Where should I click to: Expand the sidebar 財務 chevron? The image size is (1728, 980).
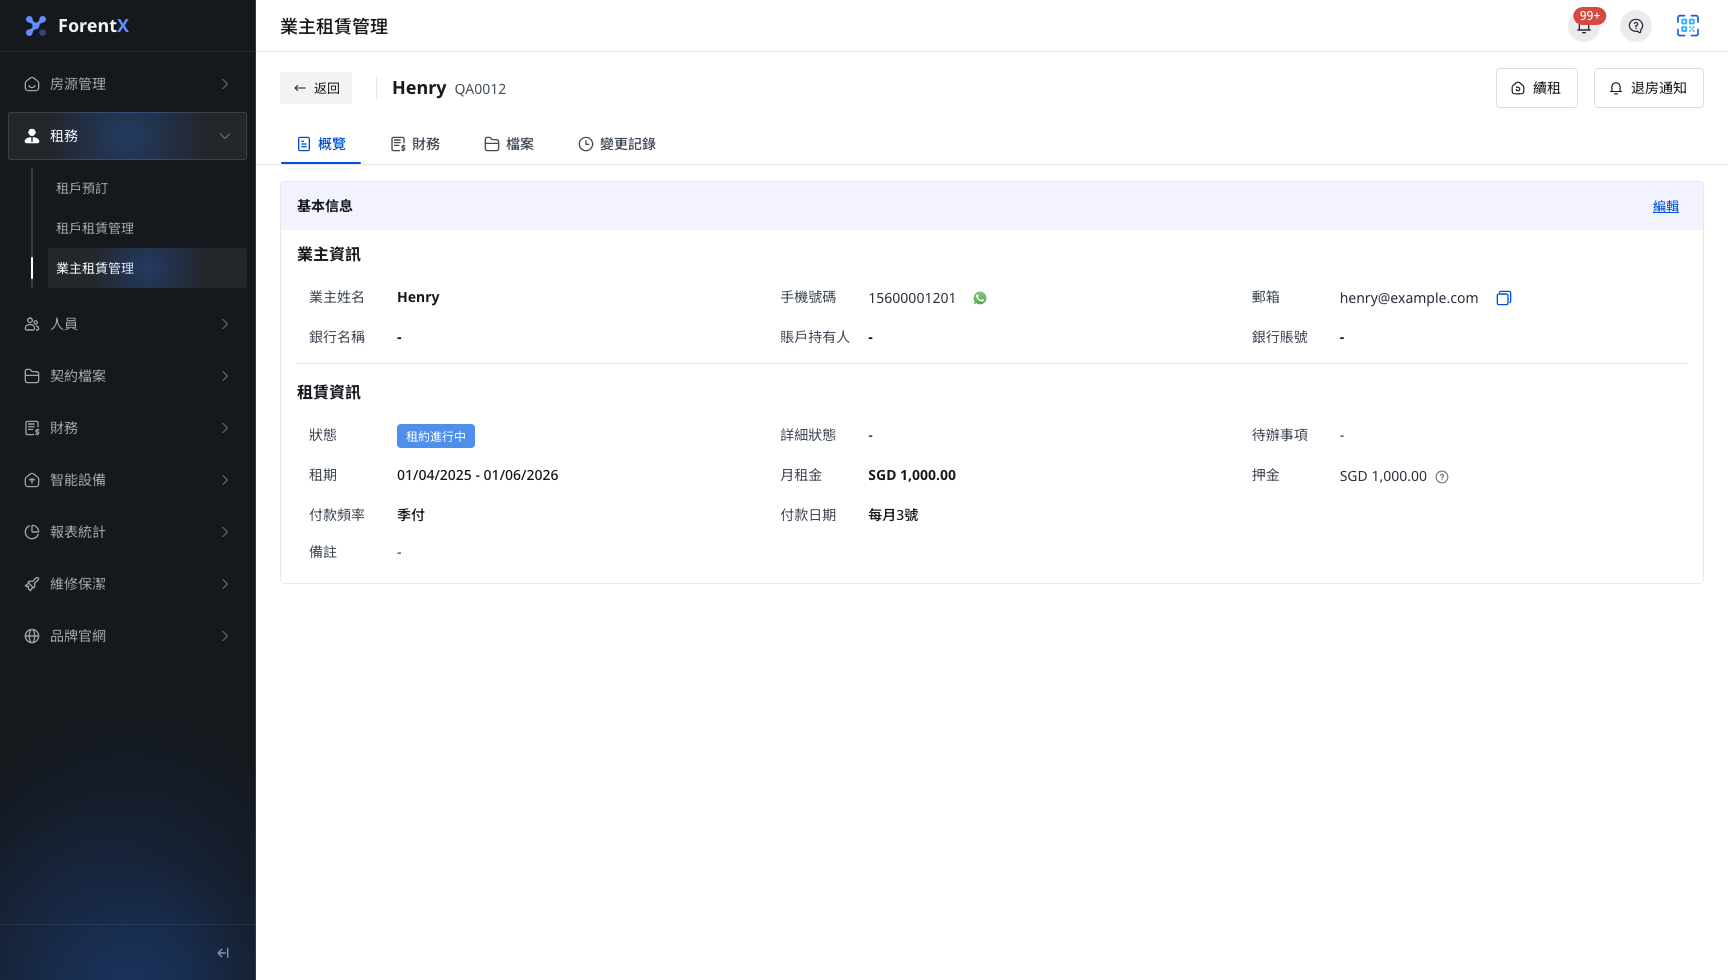pyautogui.click(x=225, y=428)
